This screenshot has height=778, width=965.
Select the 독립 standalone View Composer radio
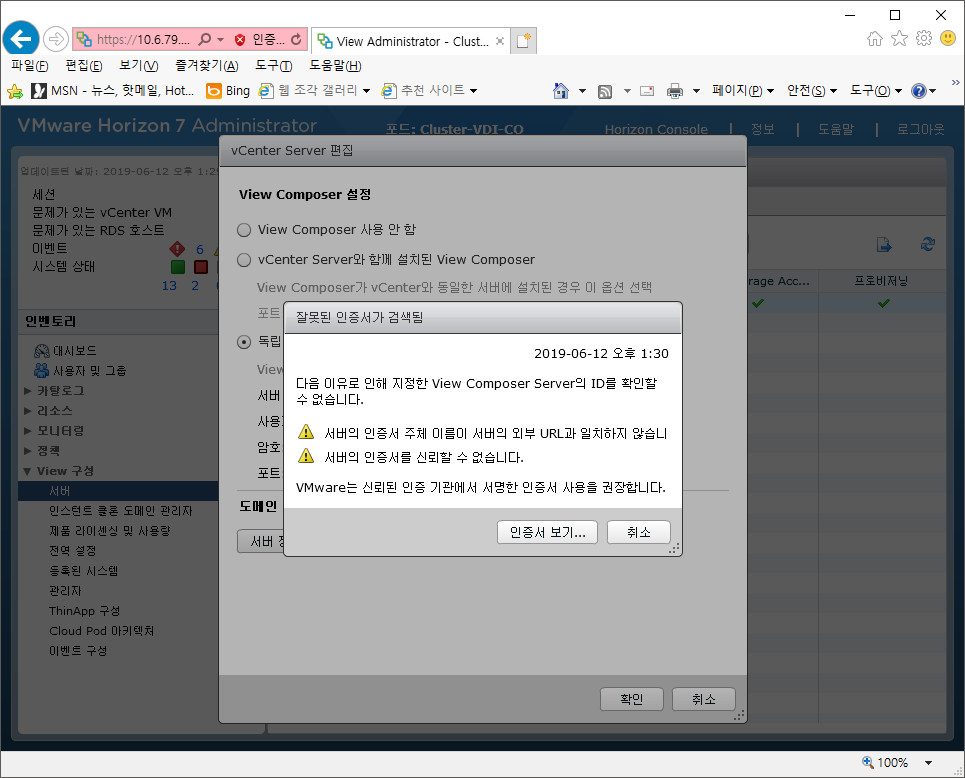coord(244,342)
